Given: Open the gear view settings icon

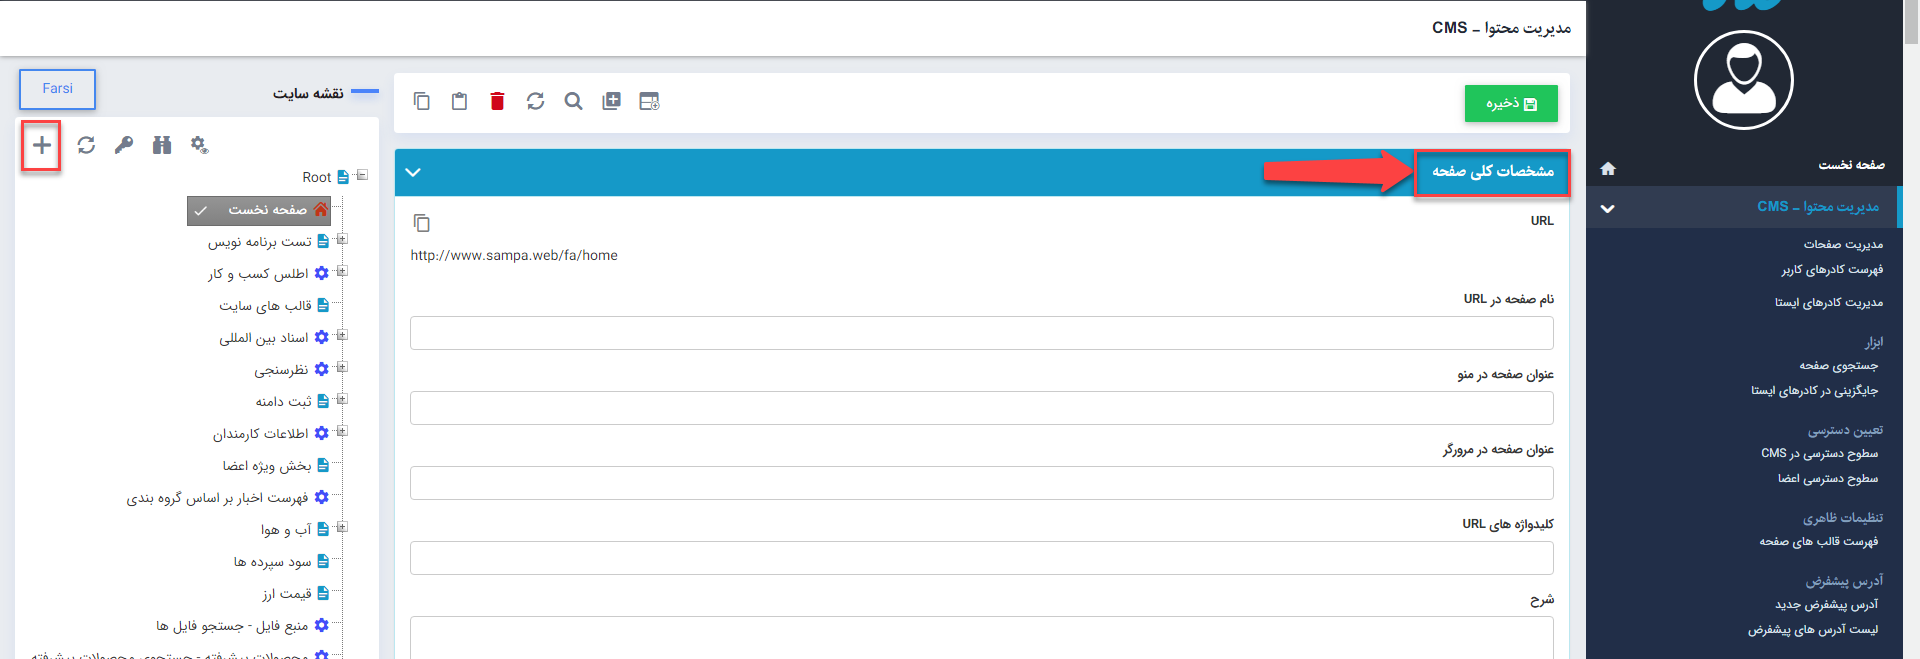Looking at the screenshot, I should 200,146.
